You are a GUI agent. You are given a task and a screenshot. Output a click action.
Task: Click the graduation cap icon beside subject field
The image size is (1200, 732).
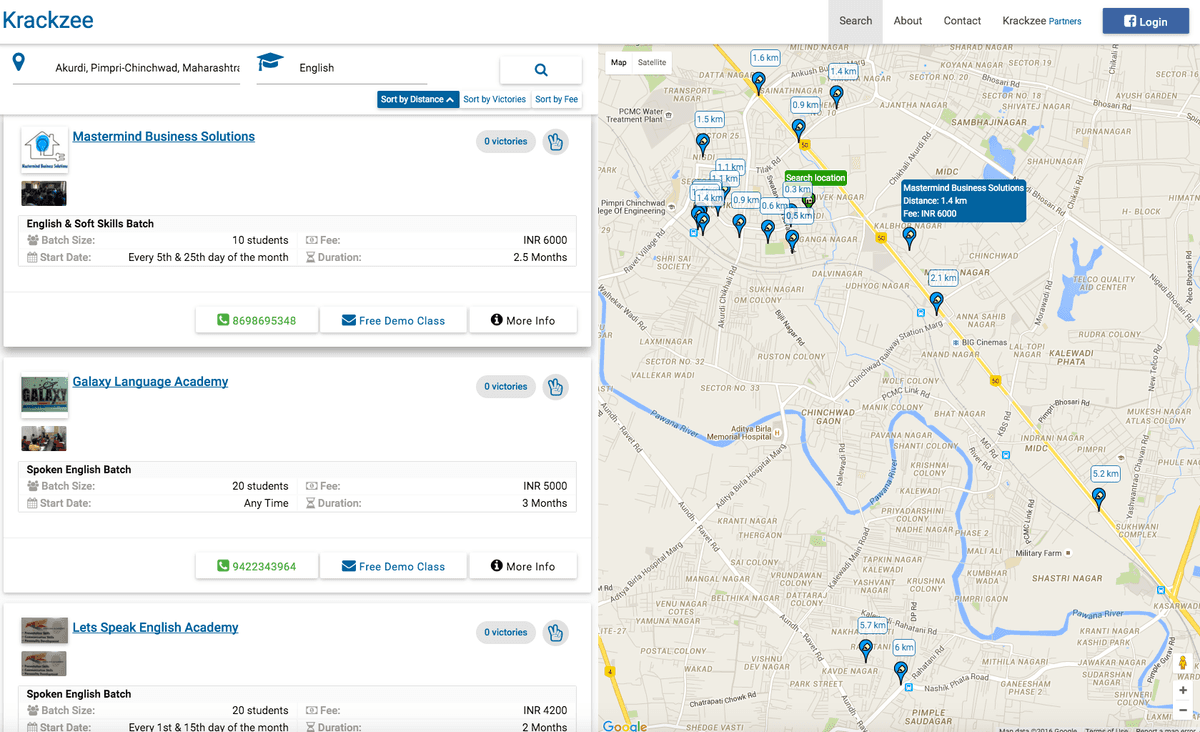(270, 63)
